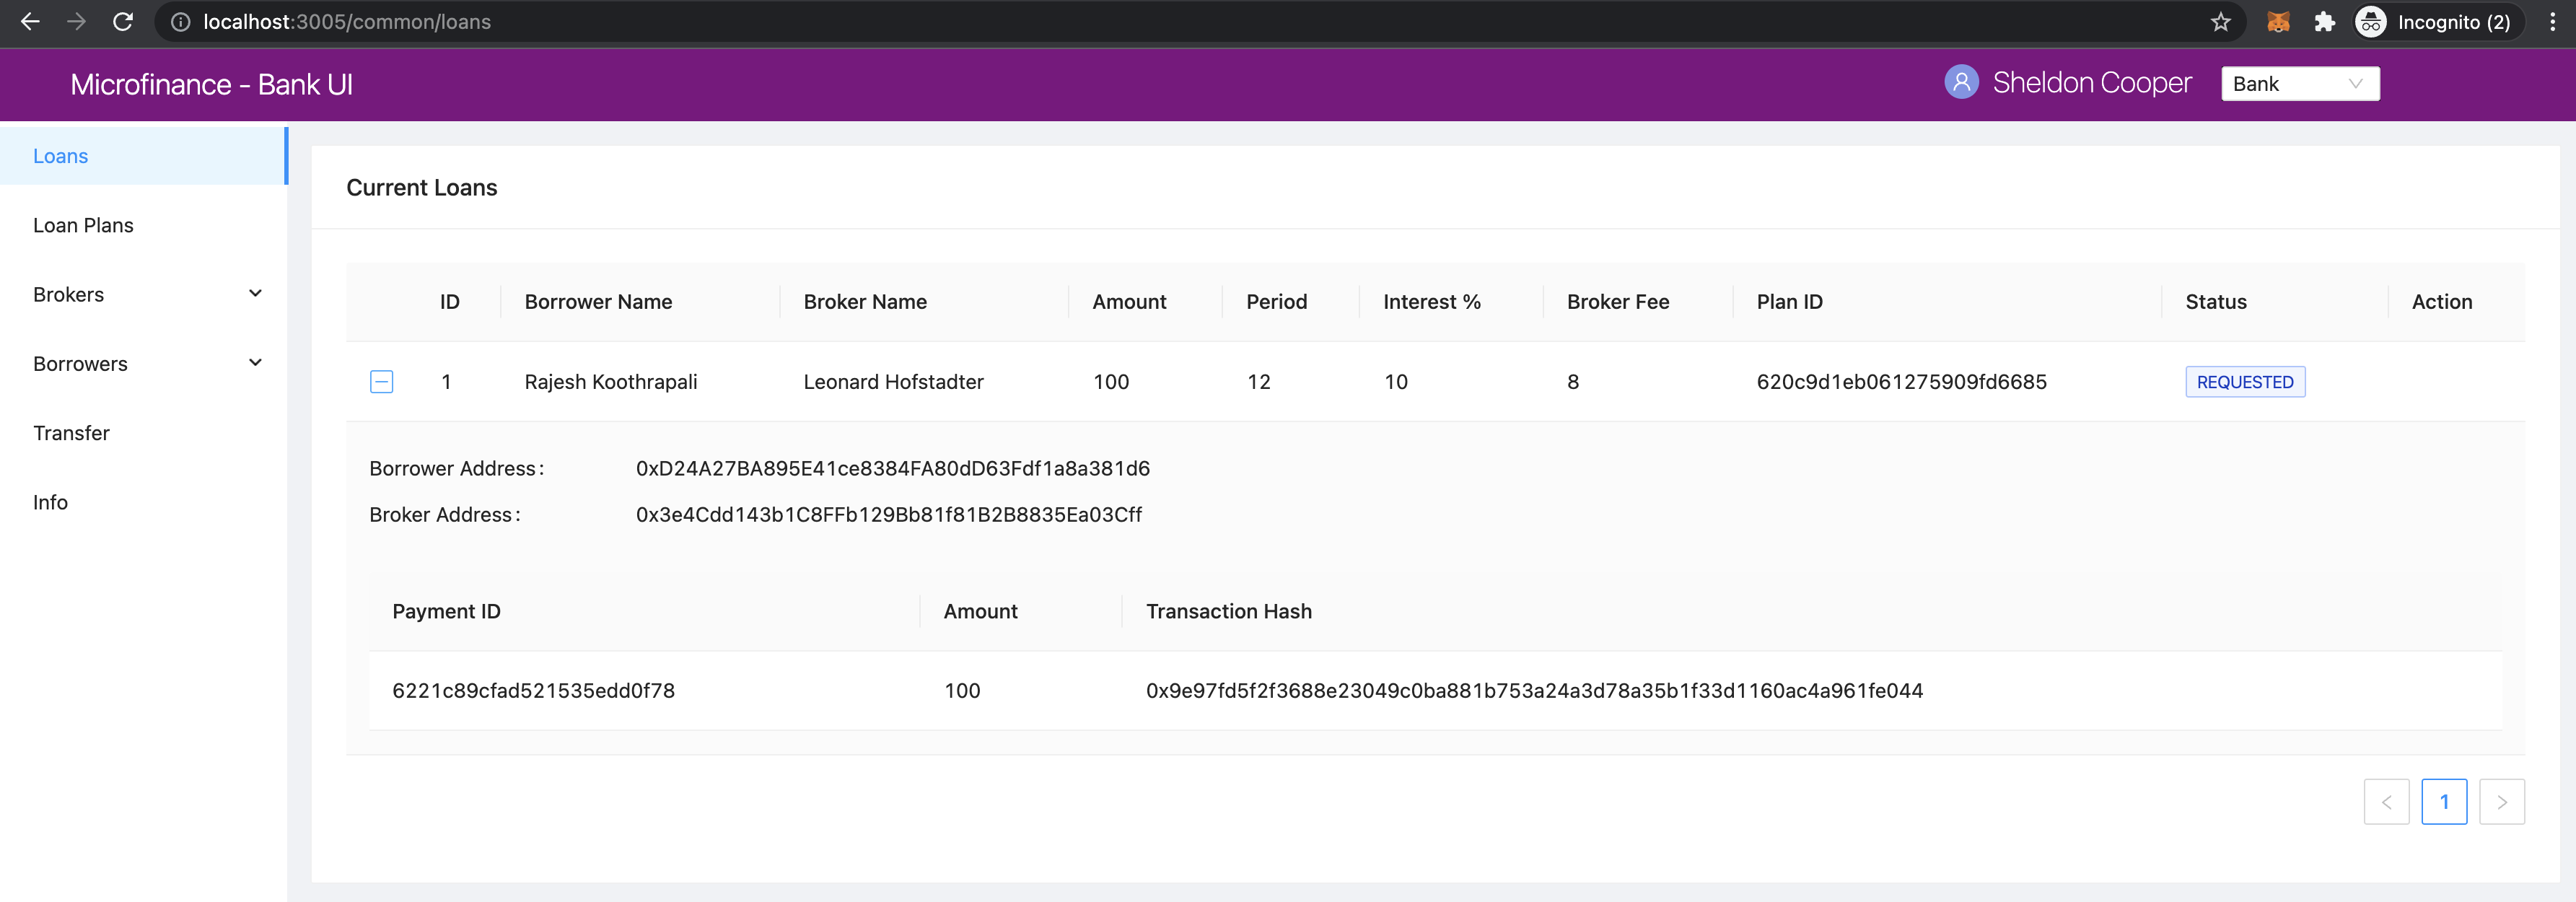The image size is (2576, 902).
Task: Collapse loan row 1 details
Action: point(381,382)
